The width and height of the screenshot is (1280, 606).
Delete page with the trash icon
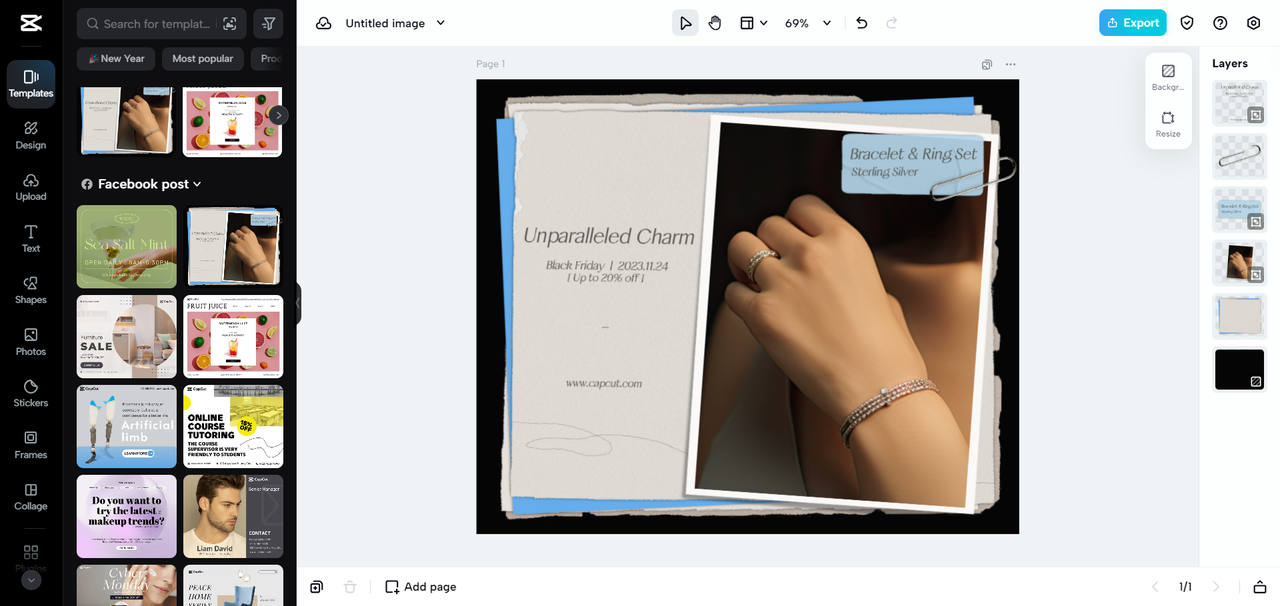click(x=350, y=587)
